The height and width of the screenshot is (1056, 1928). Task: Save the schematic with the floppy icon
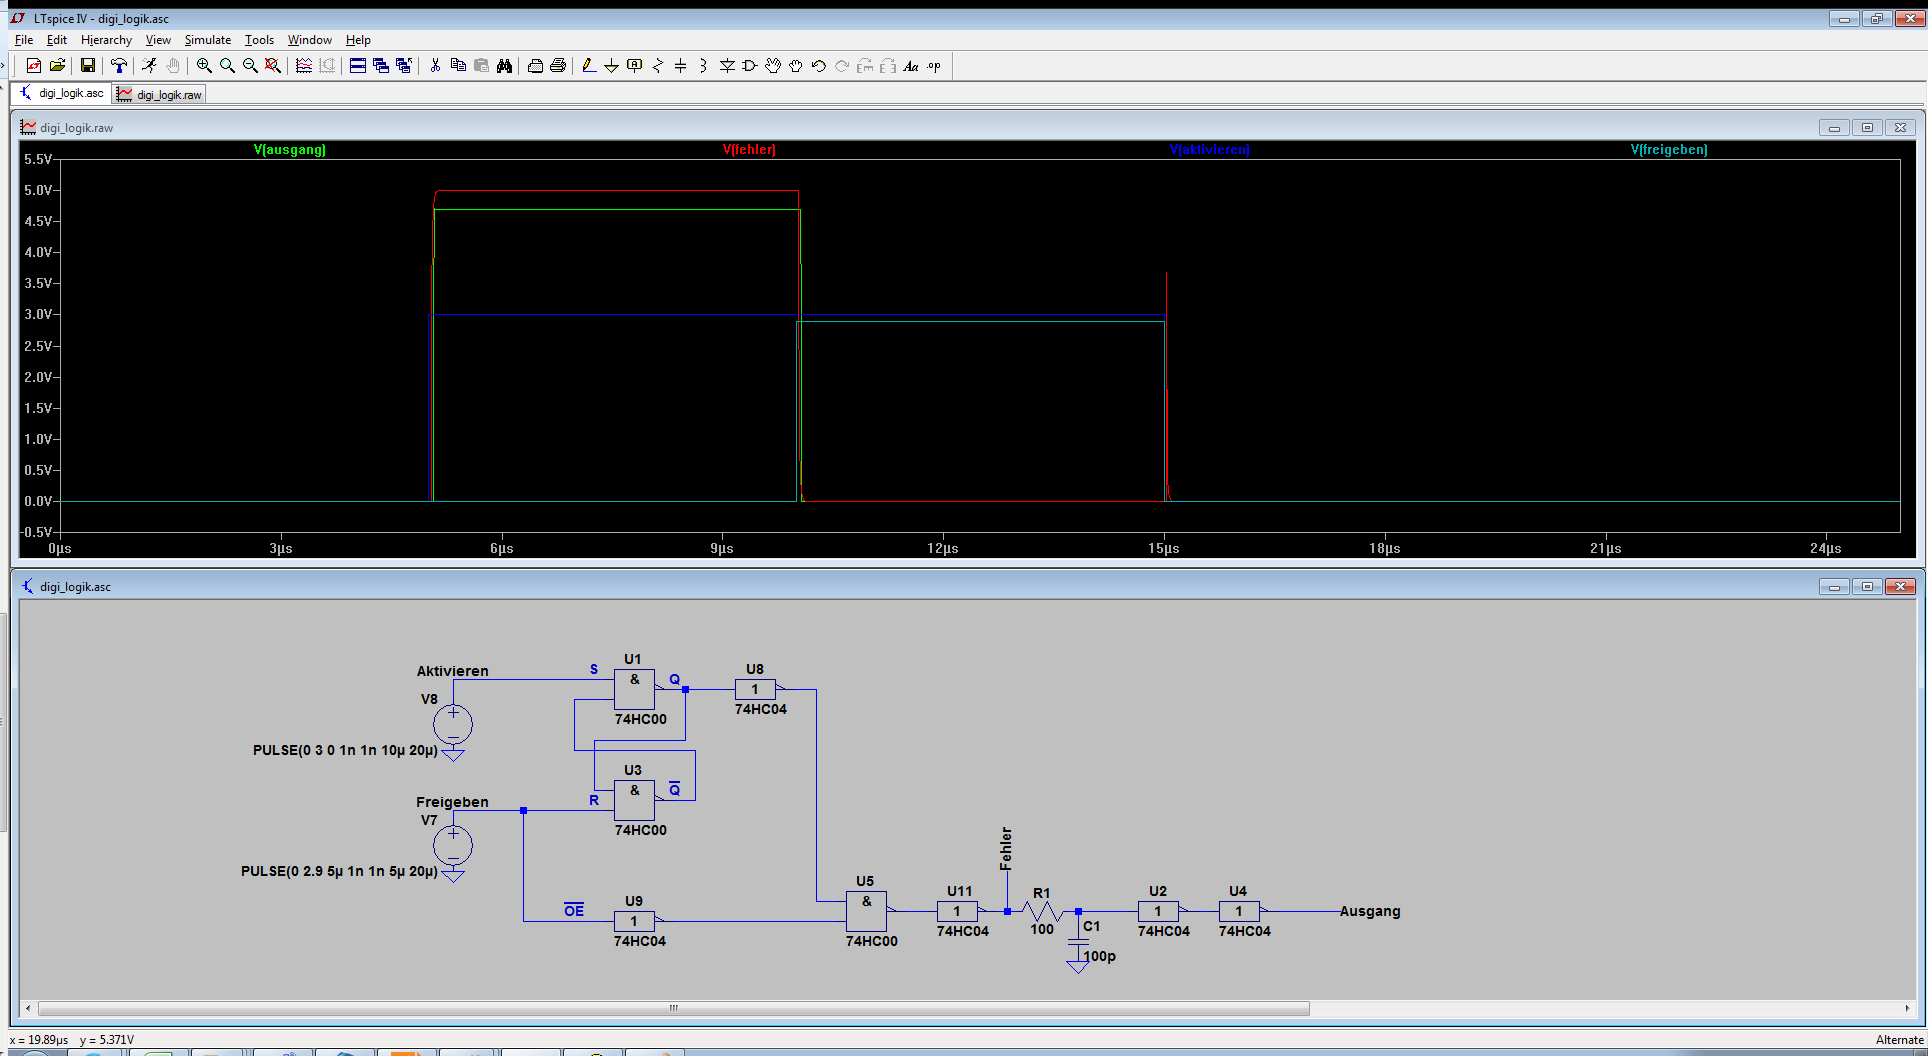(88, 65)
